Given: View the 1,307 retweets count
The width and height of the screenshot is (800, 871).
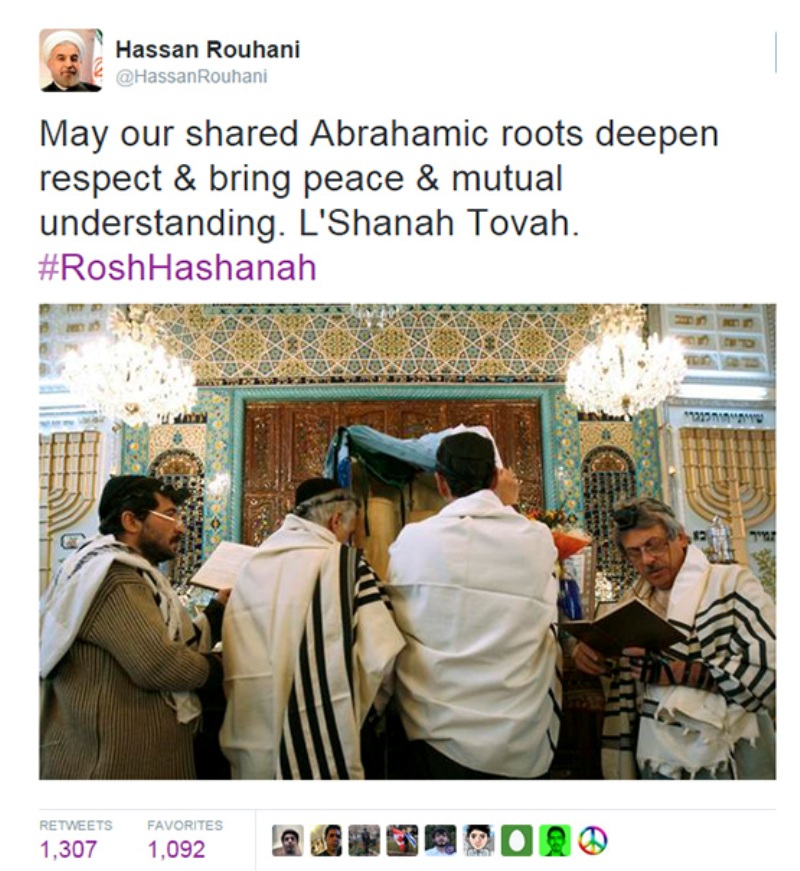Looking at the screenshot, I should (68, 849).
